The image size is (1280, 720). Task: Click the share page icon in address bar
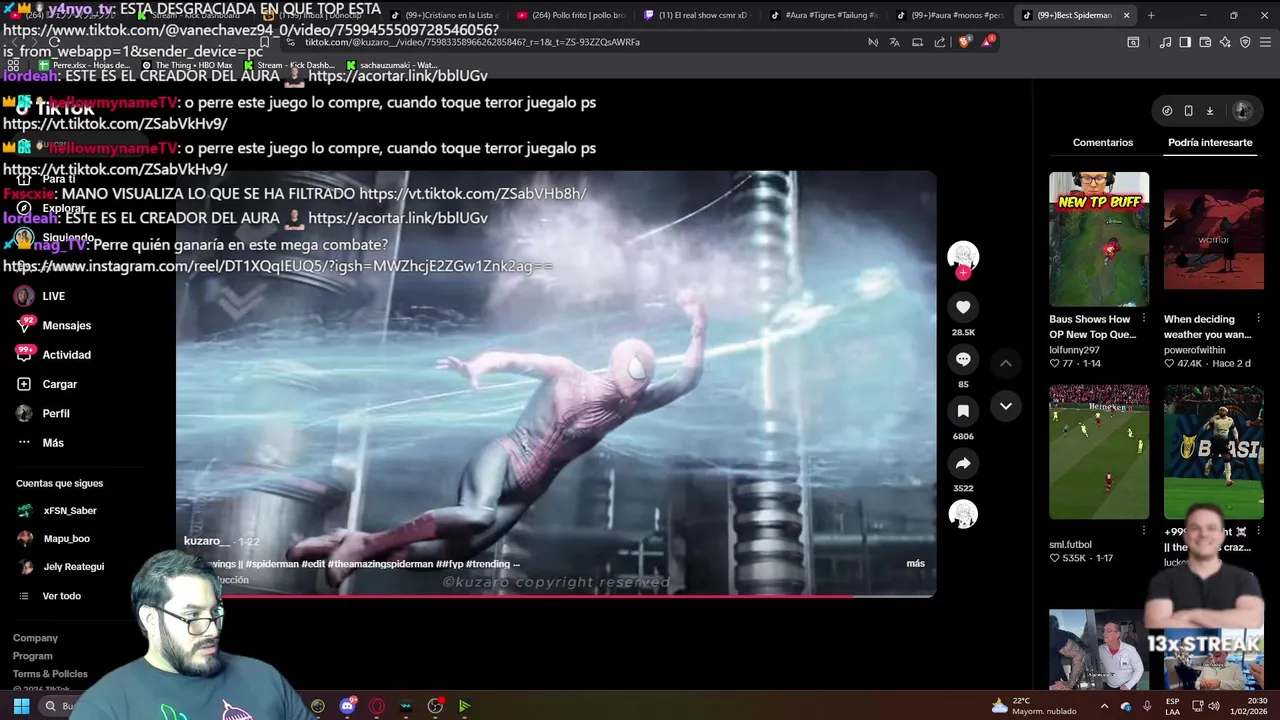point(939,42)
